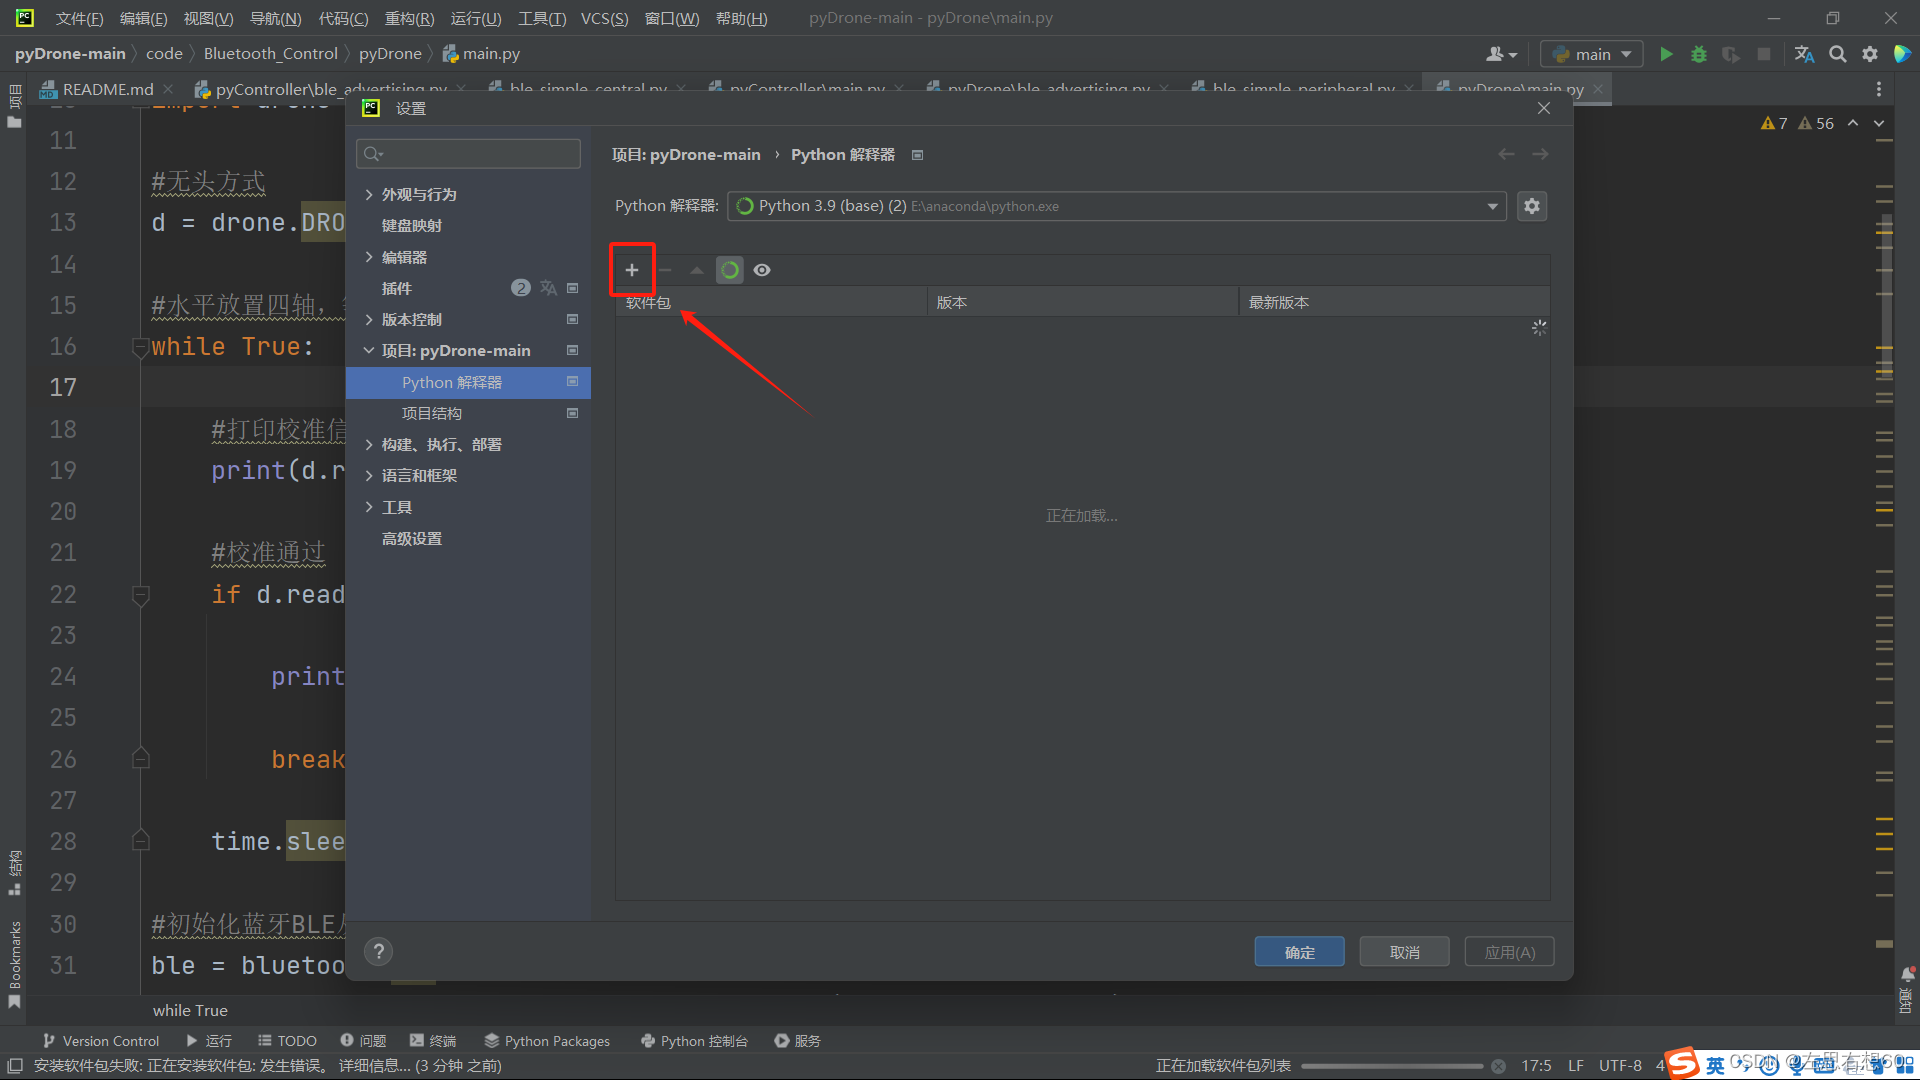Toggle the Conda package manager button
1920x1080 pixels.
(x=730, y=270)
